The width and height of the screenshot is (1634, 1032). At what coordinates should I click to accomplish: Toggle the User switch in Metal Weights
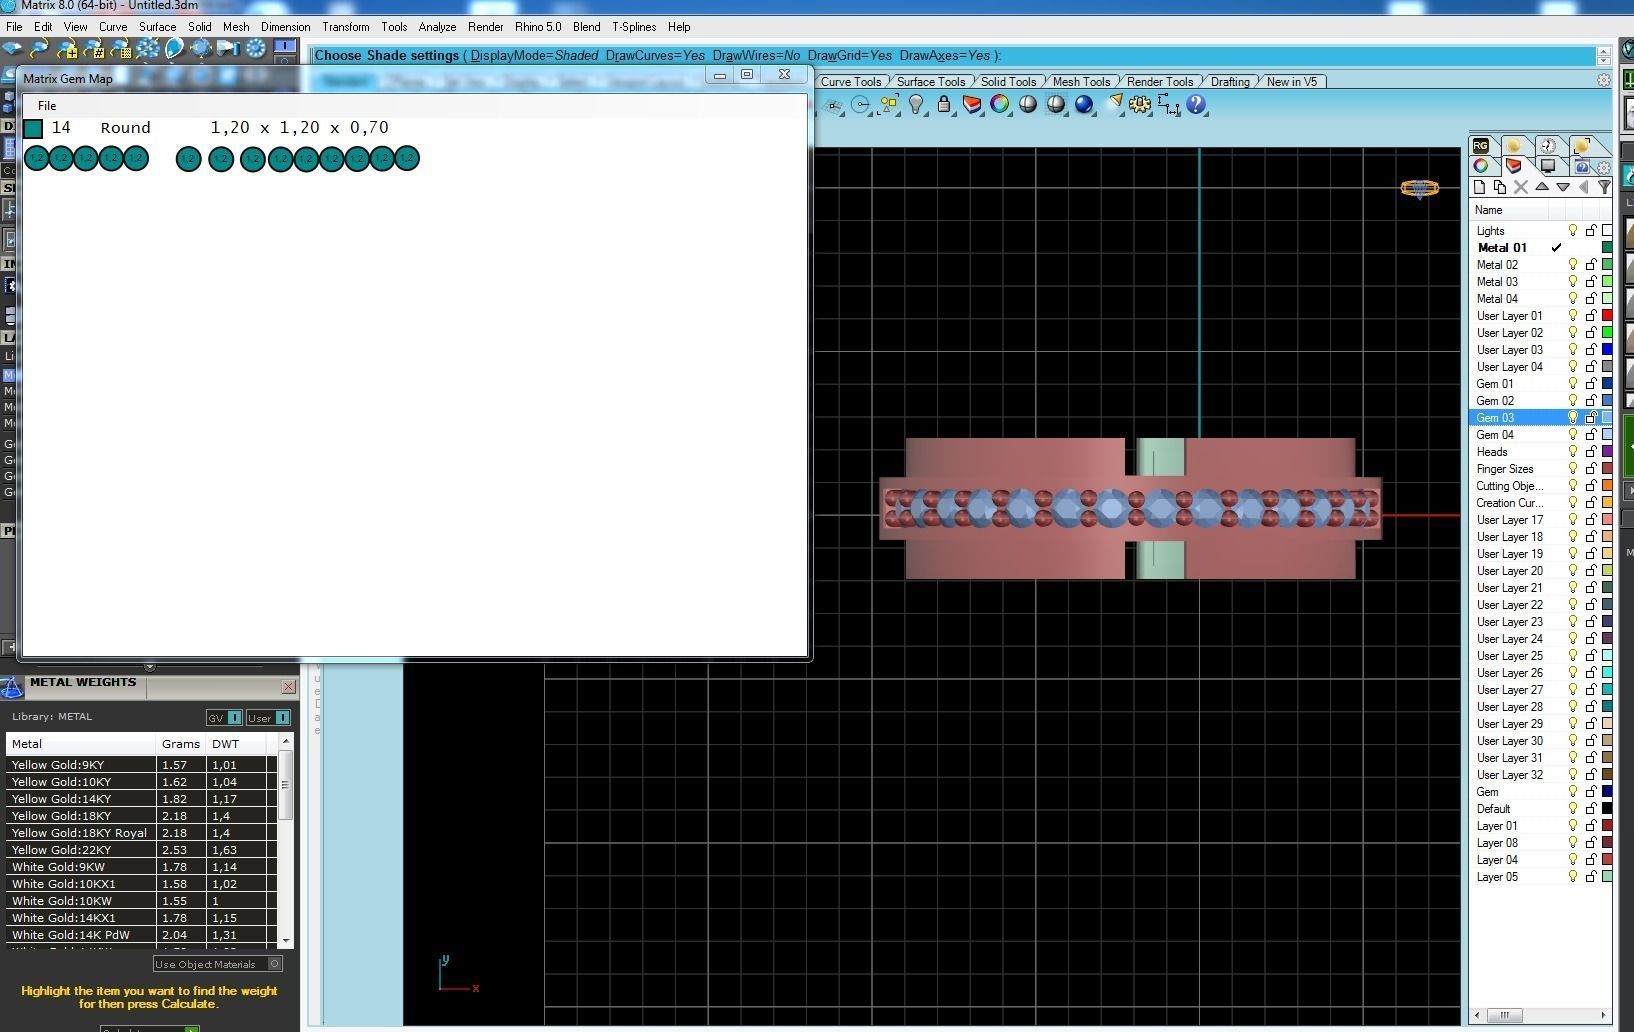[268, 718]
